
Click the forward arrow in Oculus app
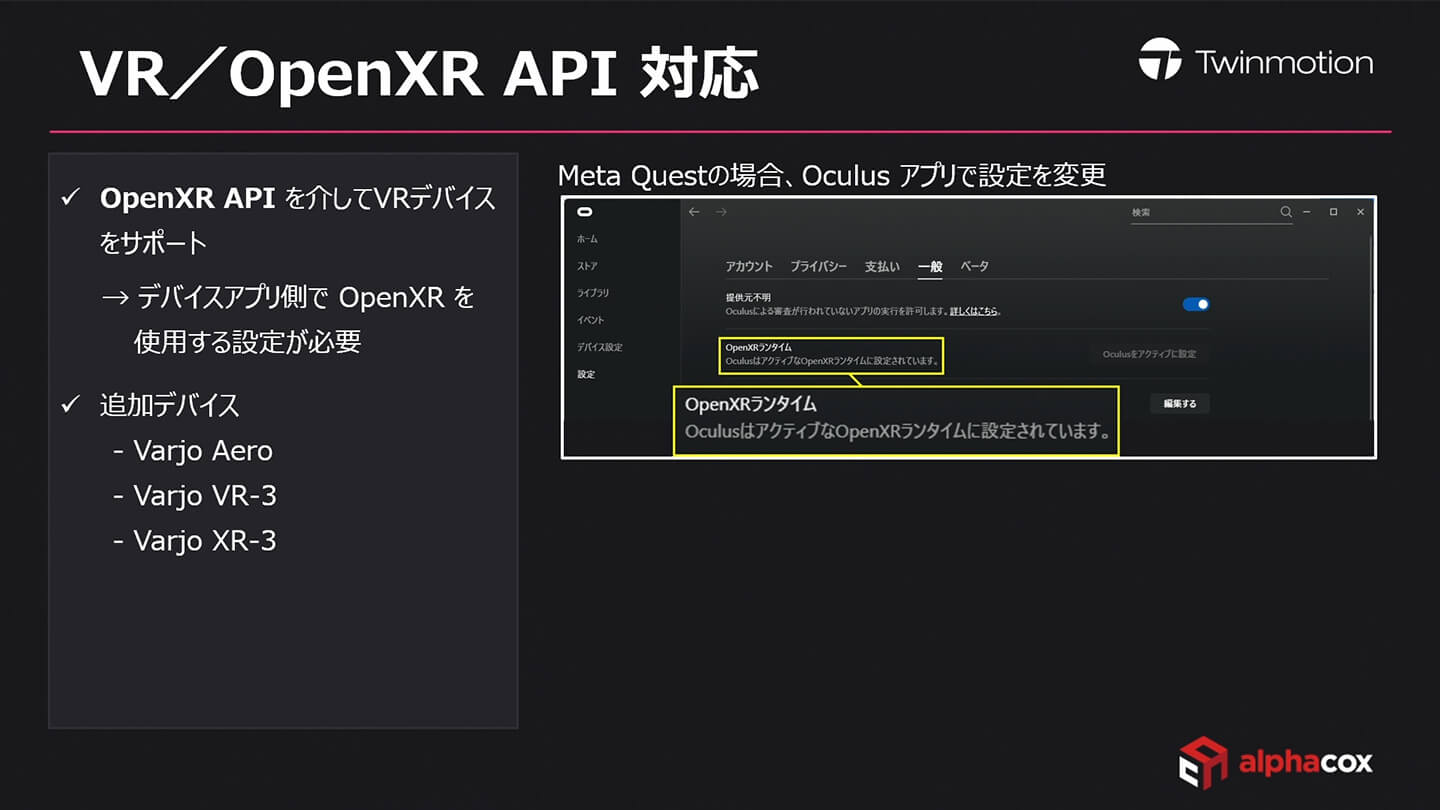click(721, 212)
